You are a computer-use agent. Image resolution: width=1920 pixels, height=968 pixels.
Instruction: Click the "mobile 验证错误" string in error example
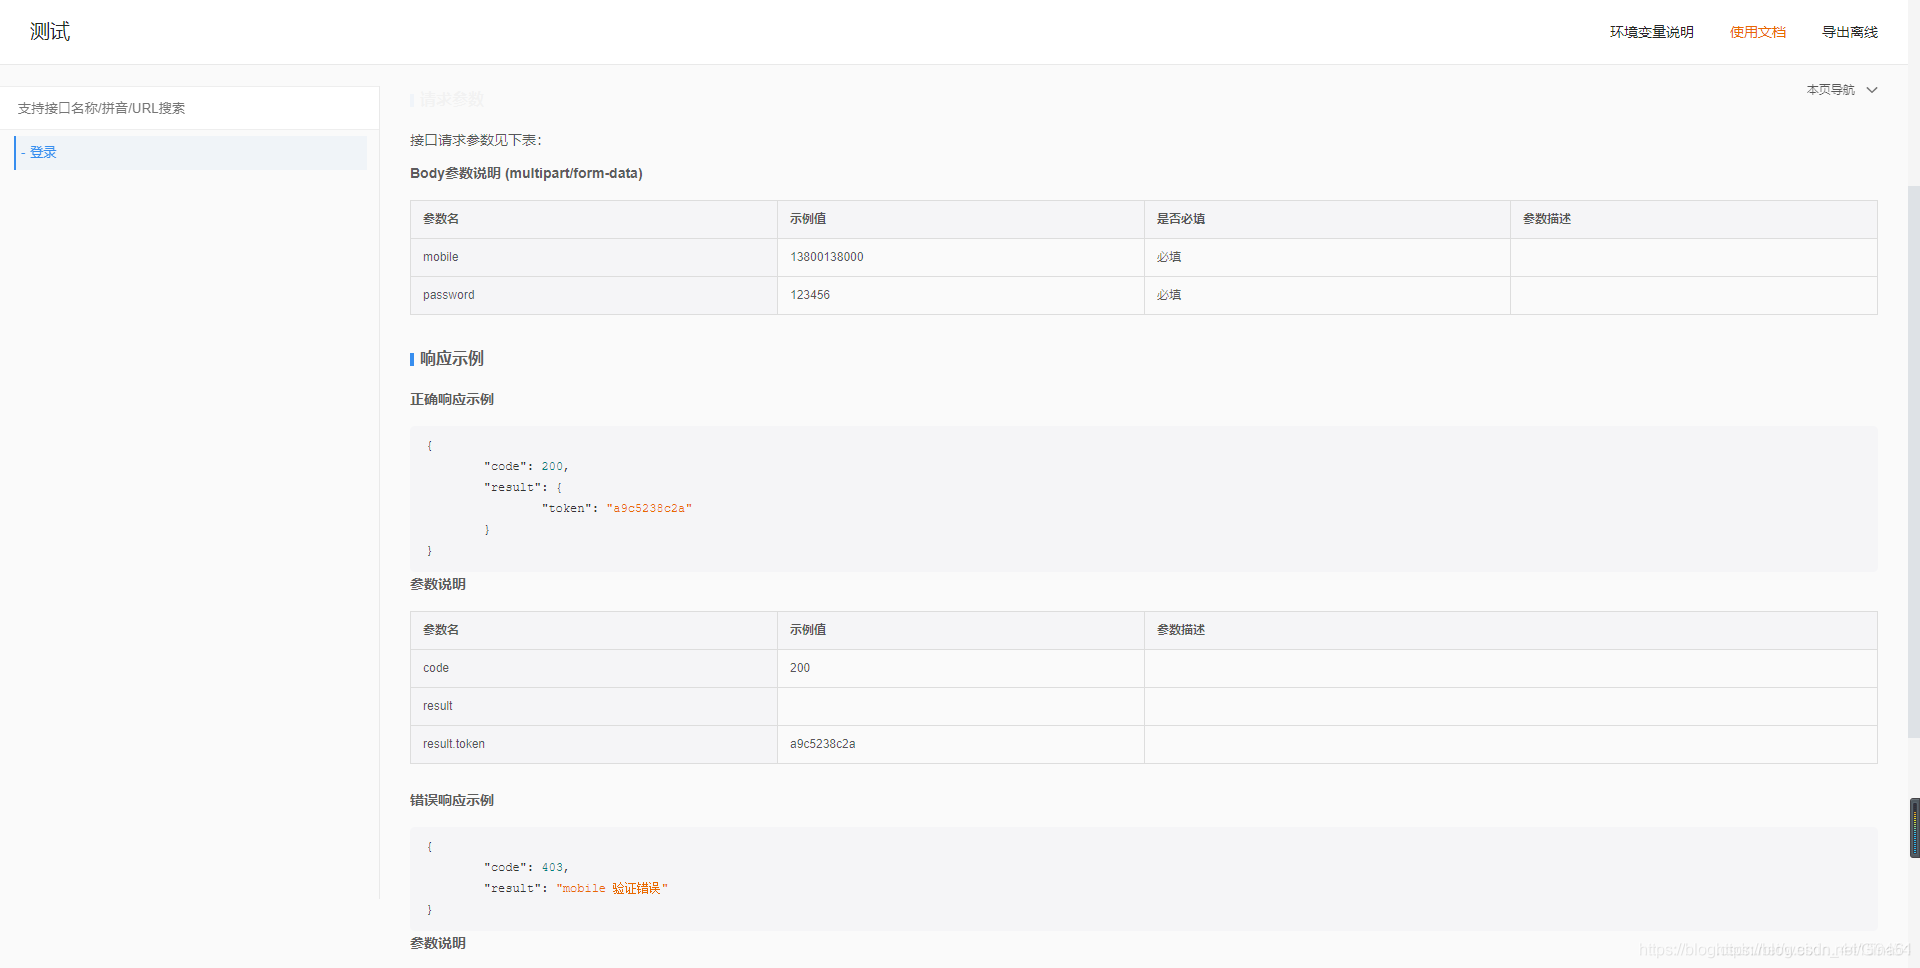(x=612, y=888)
